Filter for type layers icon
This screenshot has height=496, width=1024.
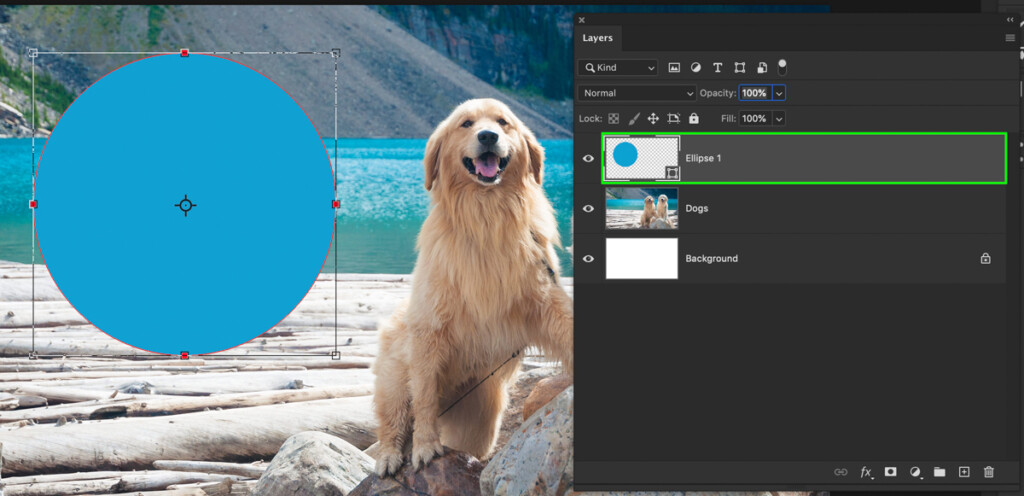(x=717, y=67)
